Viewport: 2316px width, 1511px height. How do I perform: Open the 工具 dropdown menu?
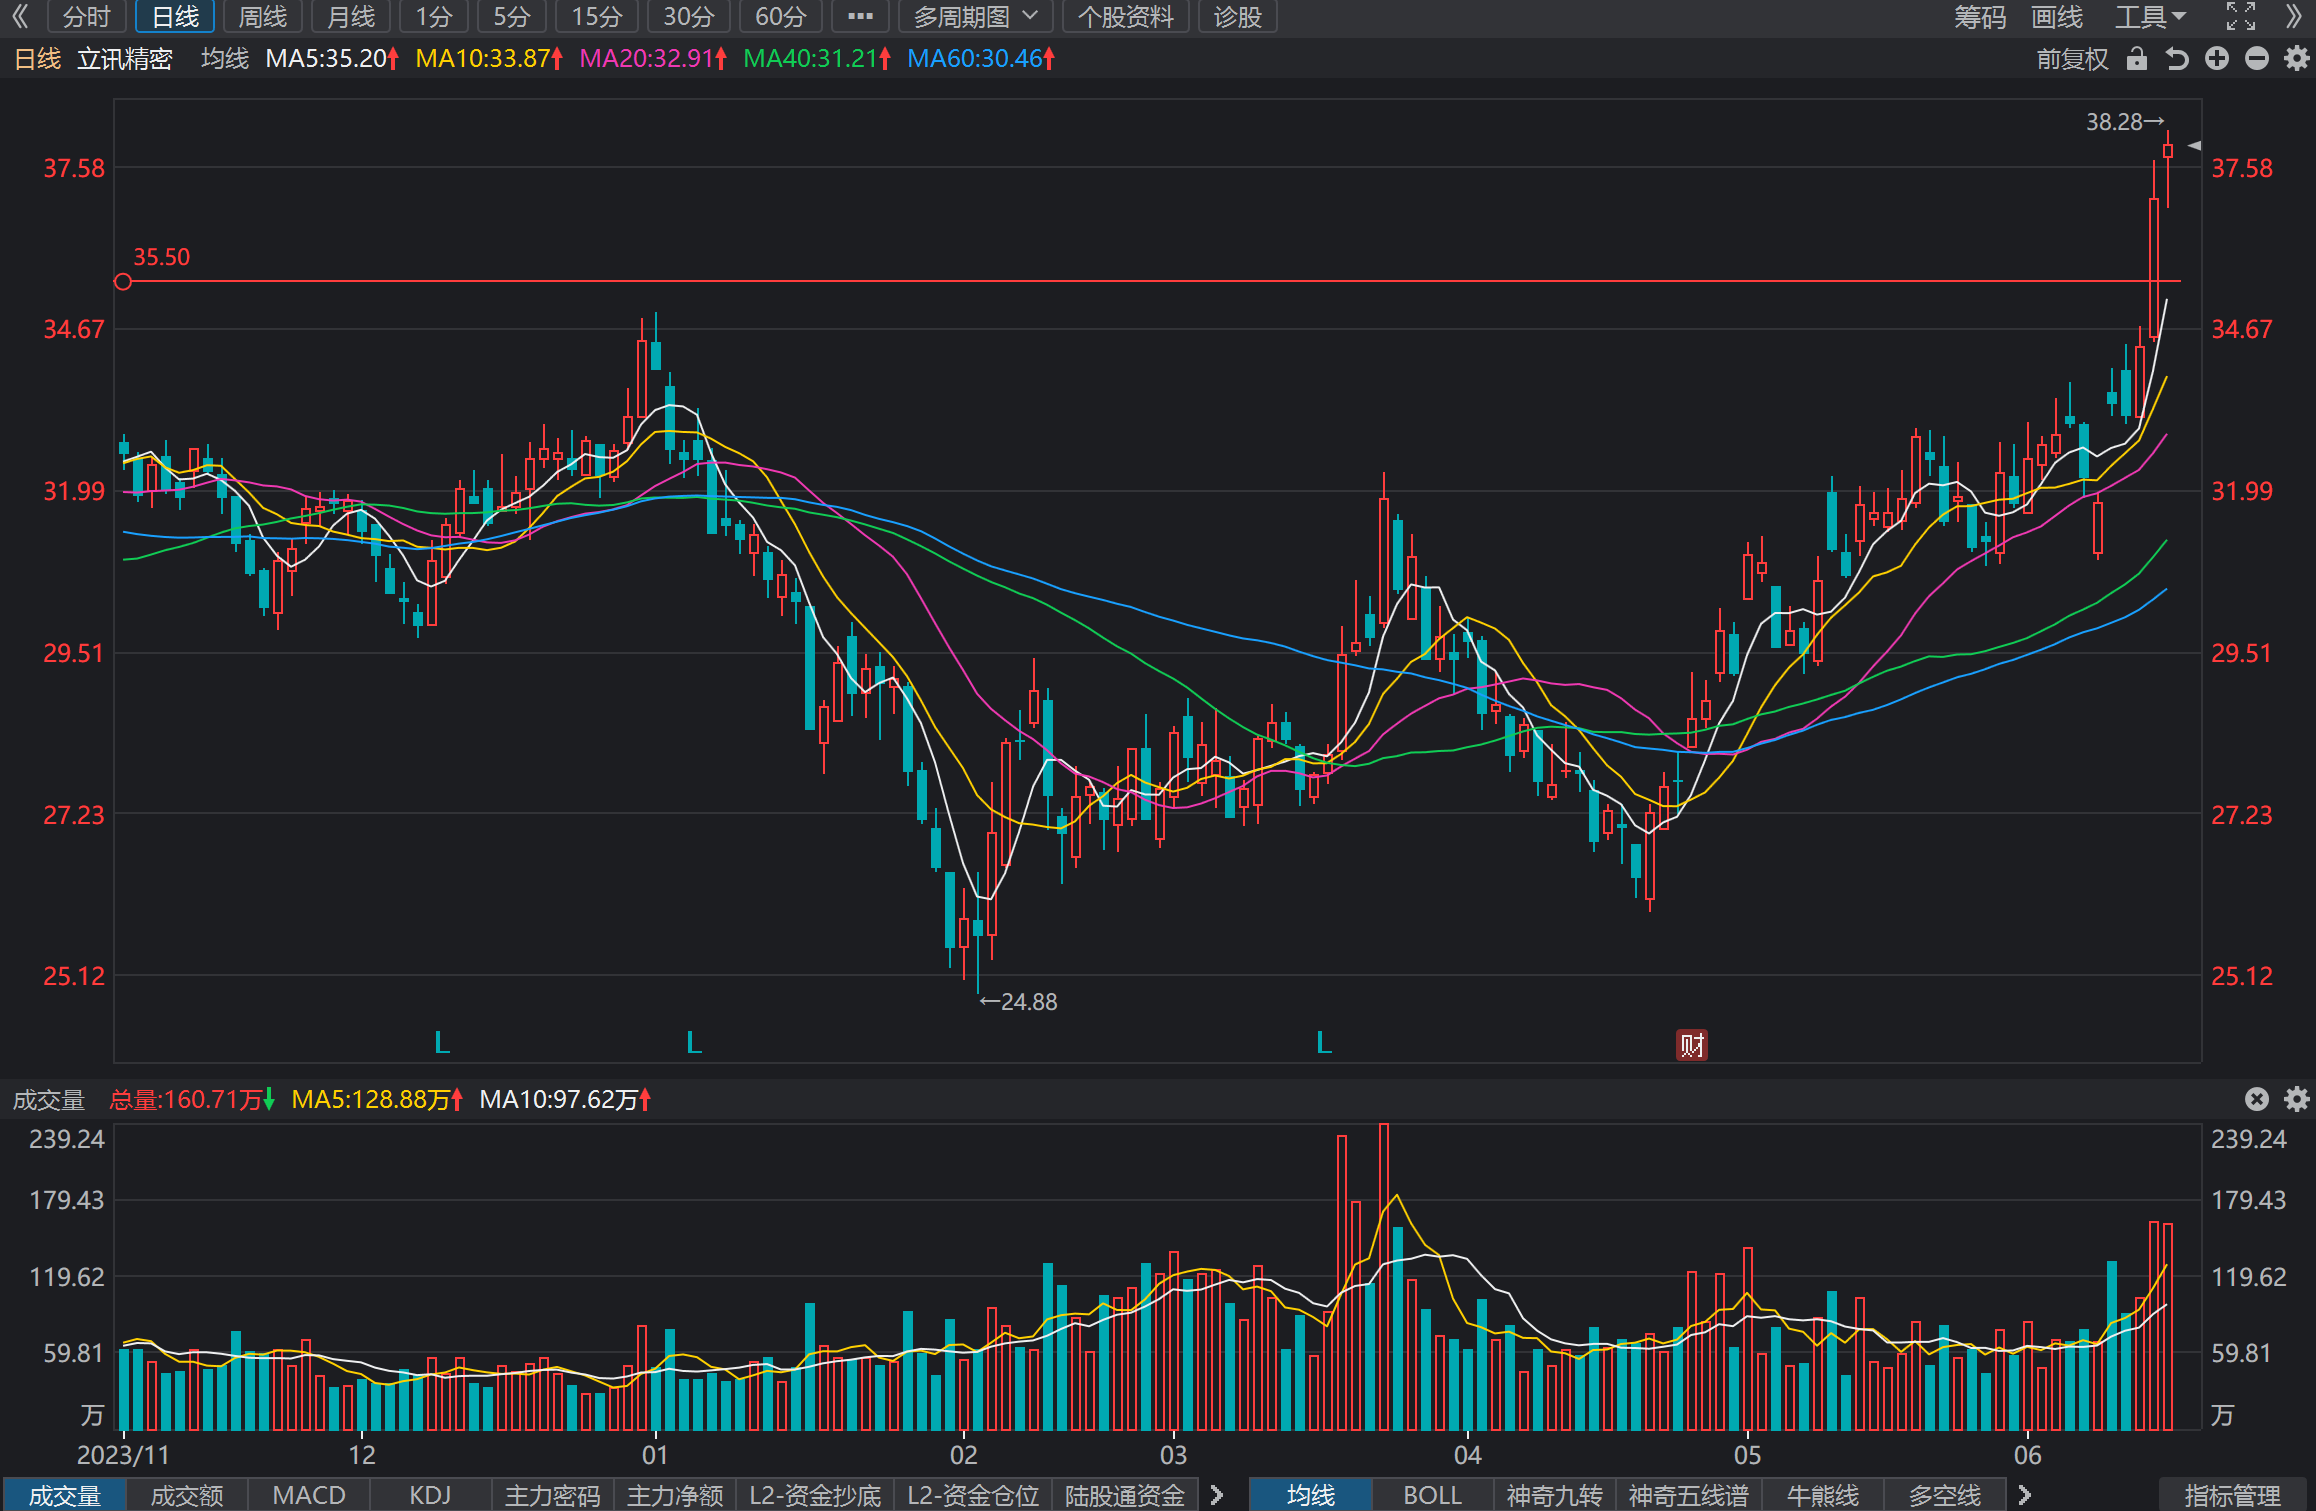pyautogui.click(x=2151, y=16)
